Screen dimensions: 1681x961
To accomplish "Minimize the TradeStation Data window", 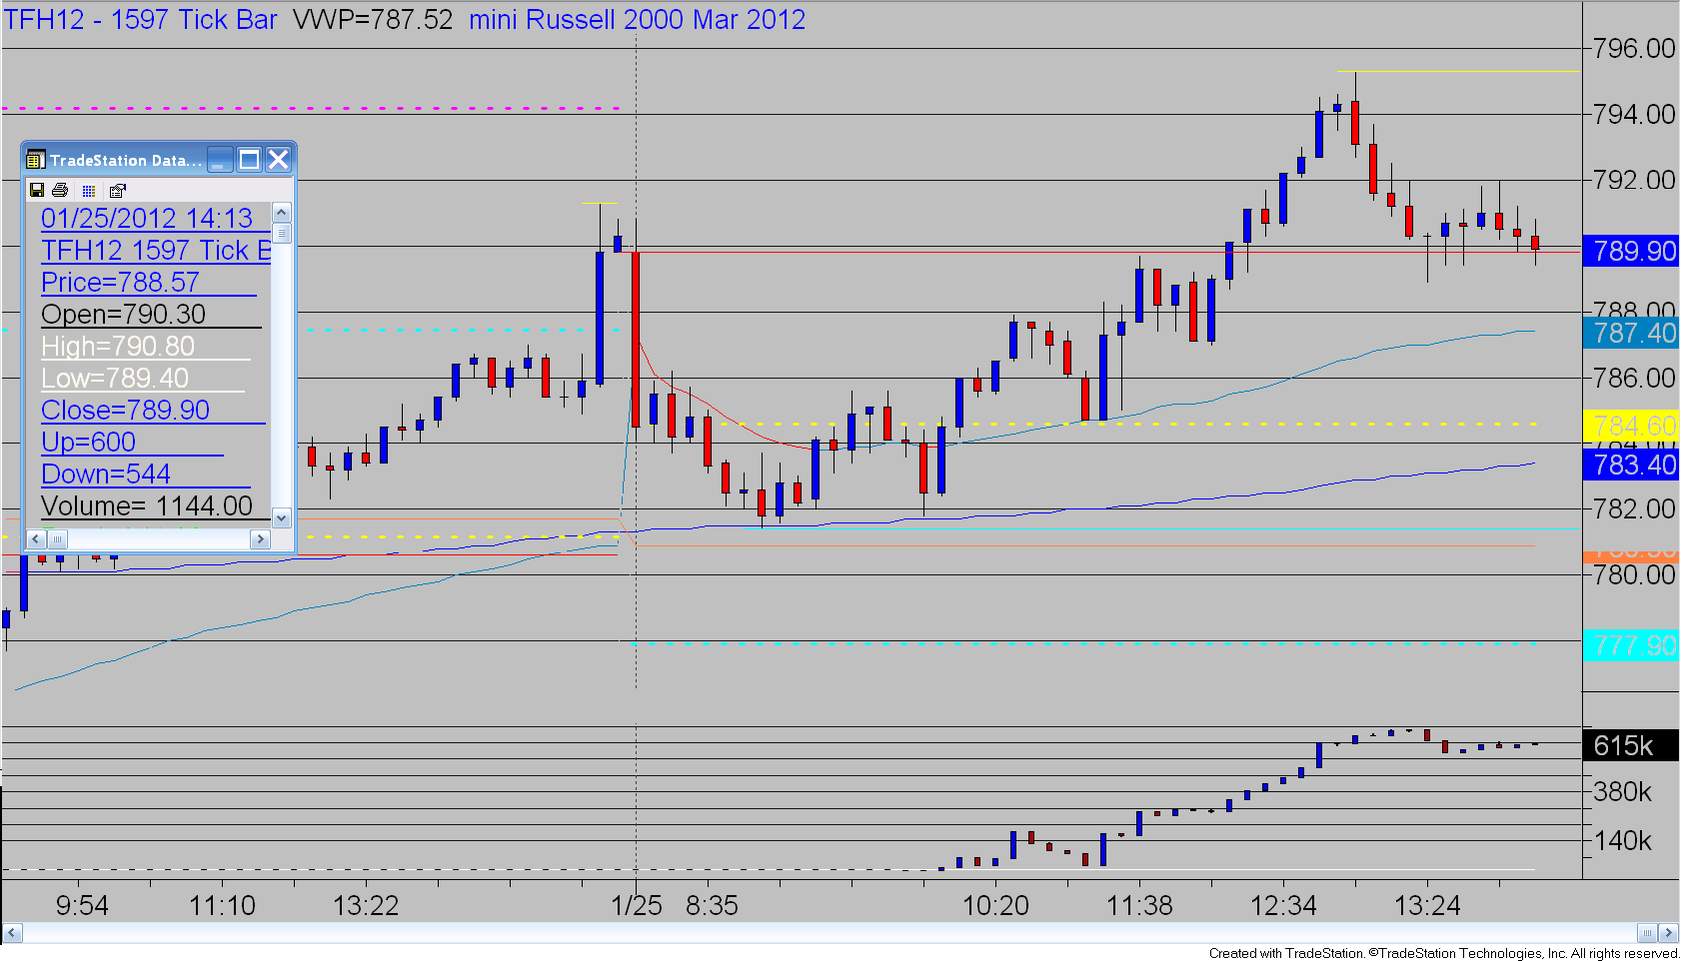I will click(x=220, y=159).
